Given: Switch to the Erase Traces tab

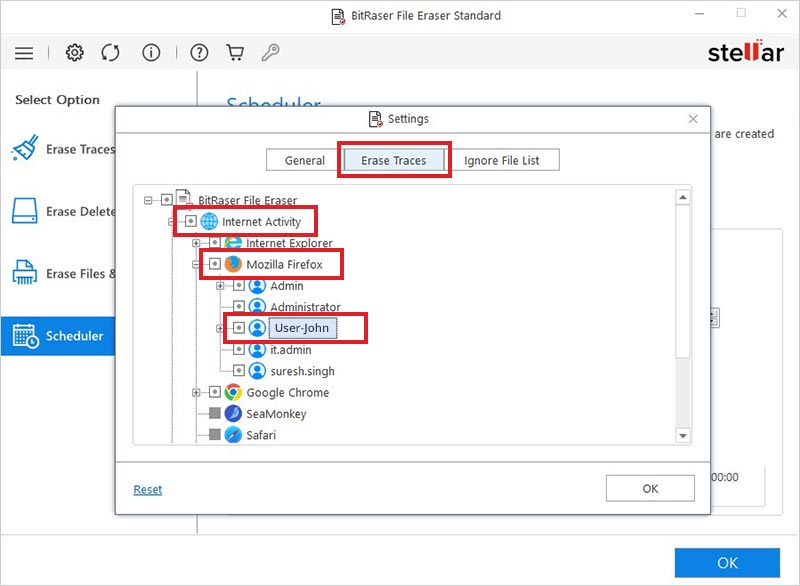Looking at the screenshot, I should 393,160.
